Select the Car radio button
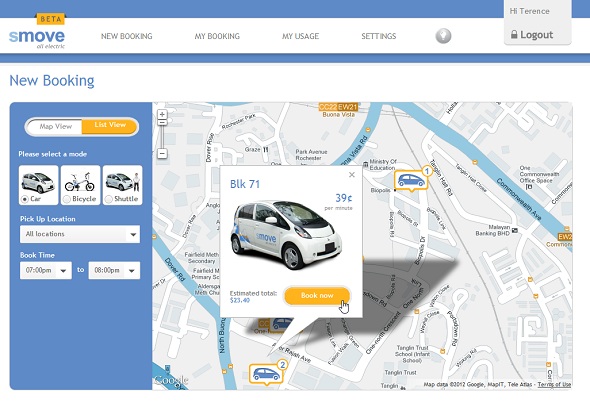The image size is (590, 403). (25, 199)
